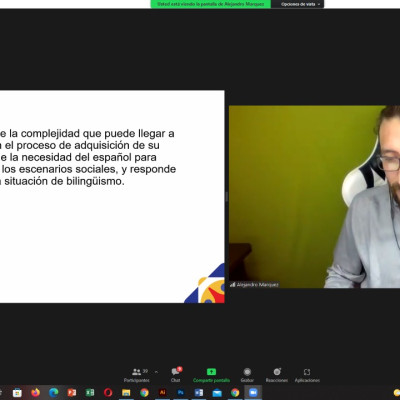400x400 pixels.
Task: Click the shared slide content area
Action: (112, 197)
